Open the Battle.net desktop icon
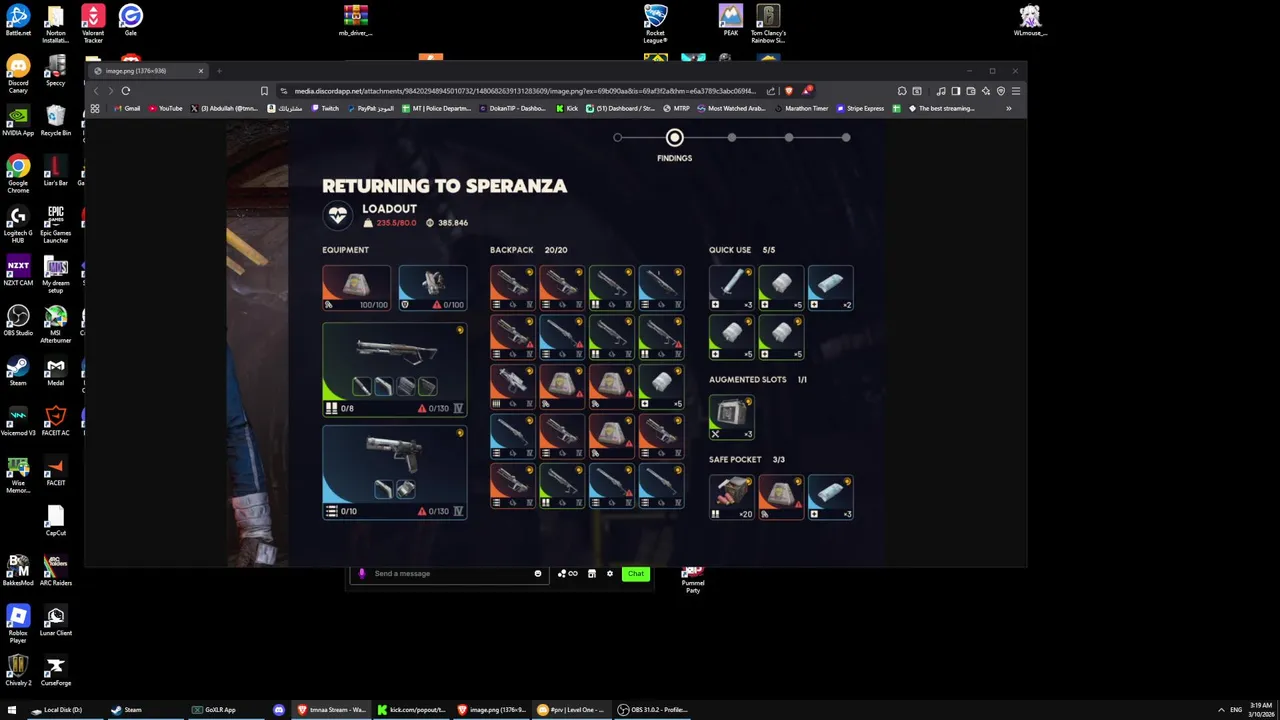 coord(18,21)
